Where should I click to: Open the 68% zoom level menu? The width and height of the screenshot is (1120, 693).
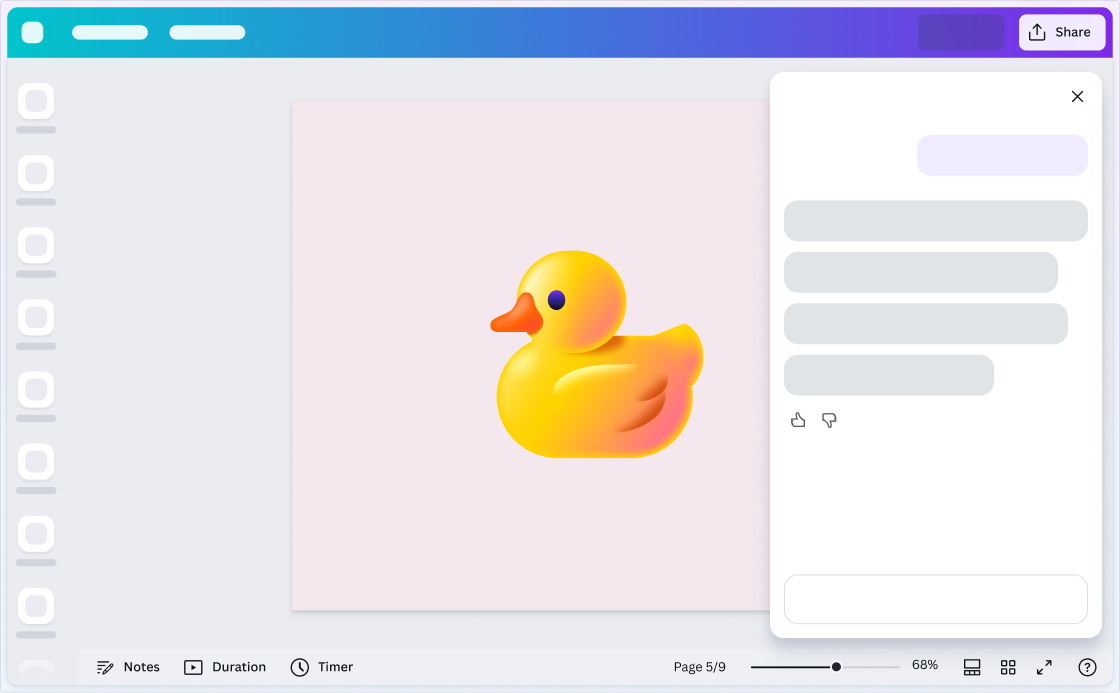click(924, 665)
